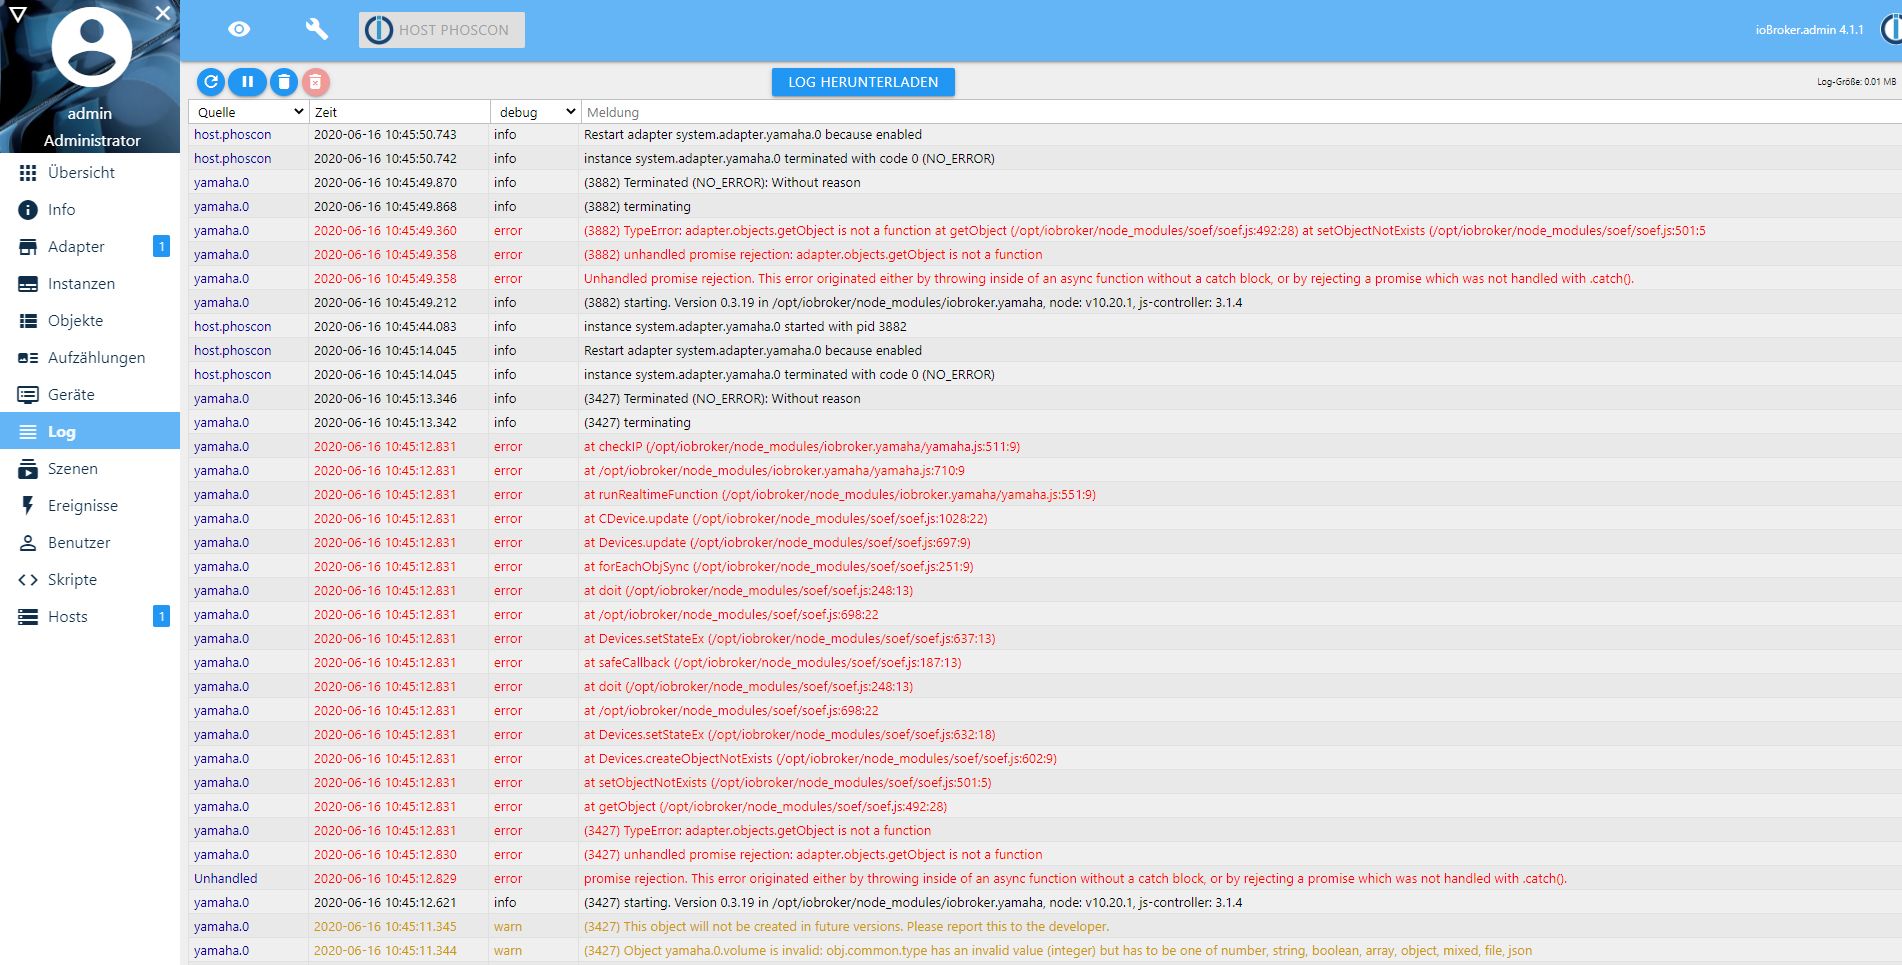Open the Quelle source filter dropdown

(x=249, y=112)
